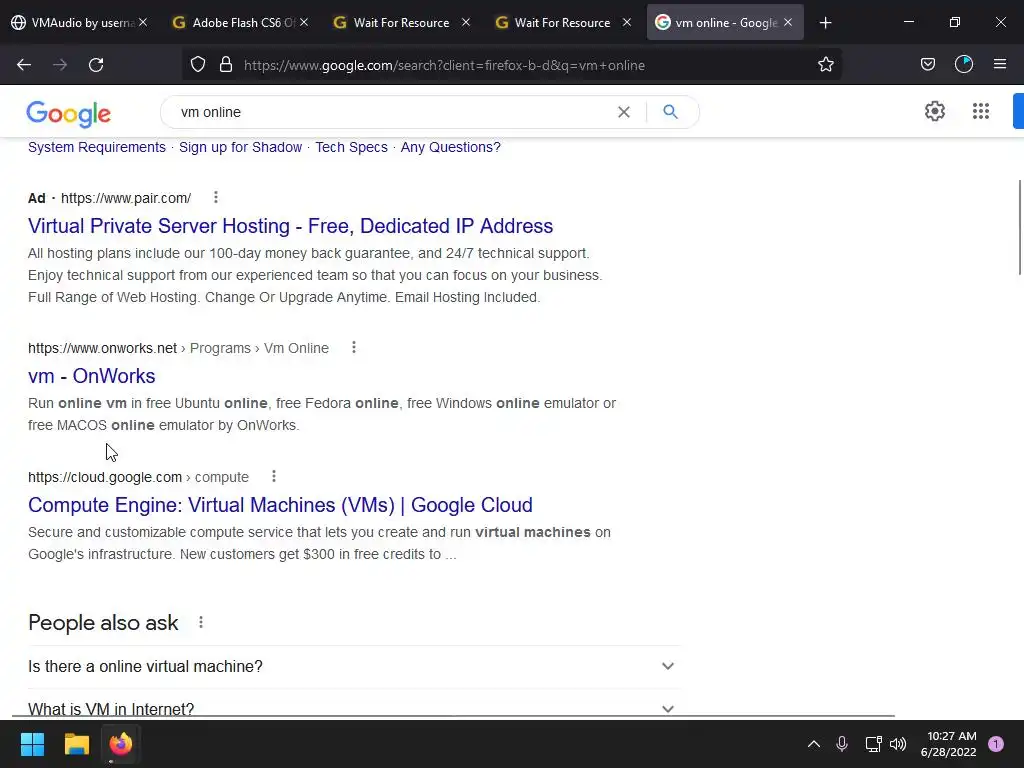Click the https://www.pair.com/ ad URL
This screenshot has width=1024, height=768.
tap(126, 198)
